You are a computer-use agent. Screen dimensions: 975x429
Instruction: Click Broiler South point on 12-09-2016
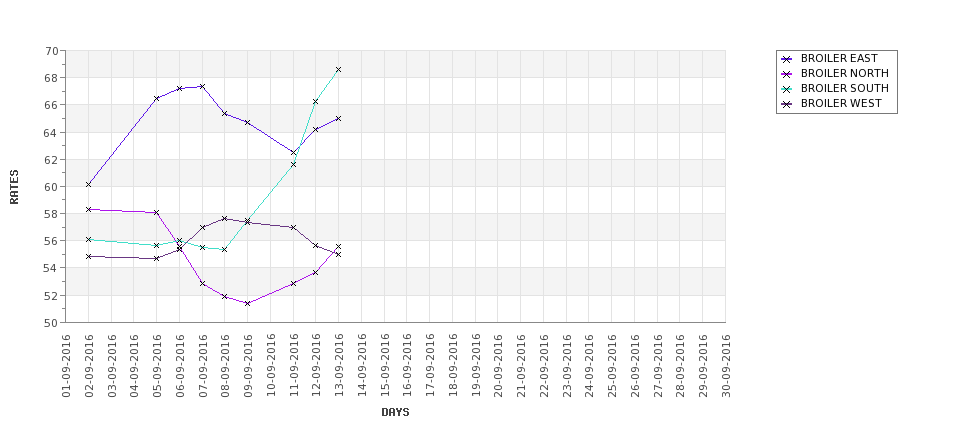pyautogui.click(x=315, y=101)
